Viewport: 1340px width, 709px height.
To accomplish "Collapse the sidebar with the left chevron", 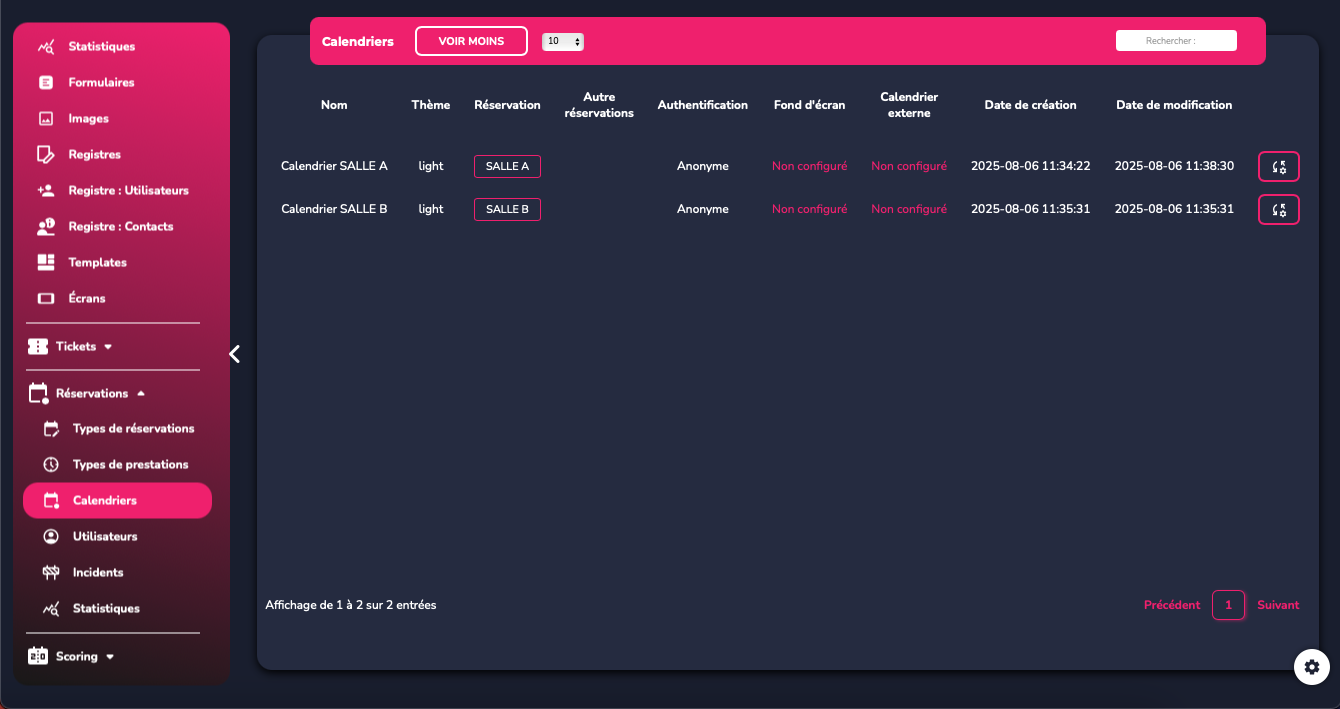I will pyautogui.click(x=235, y=354).
